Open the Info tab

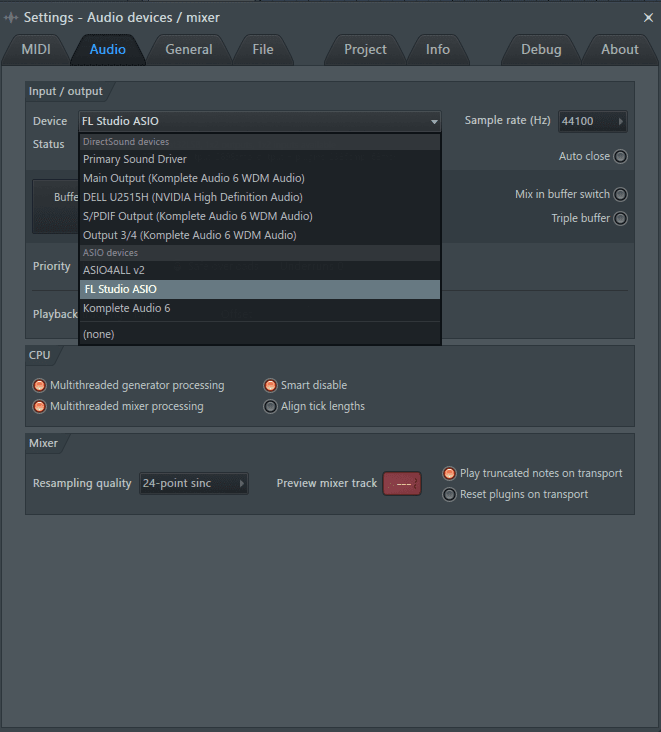point(437,49)
